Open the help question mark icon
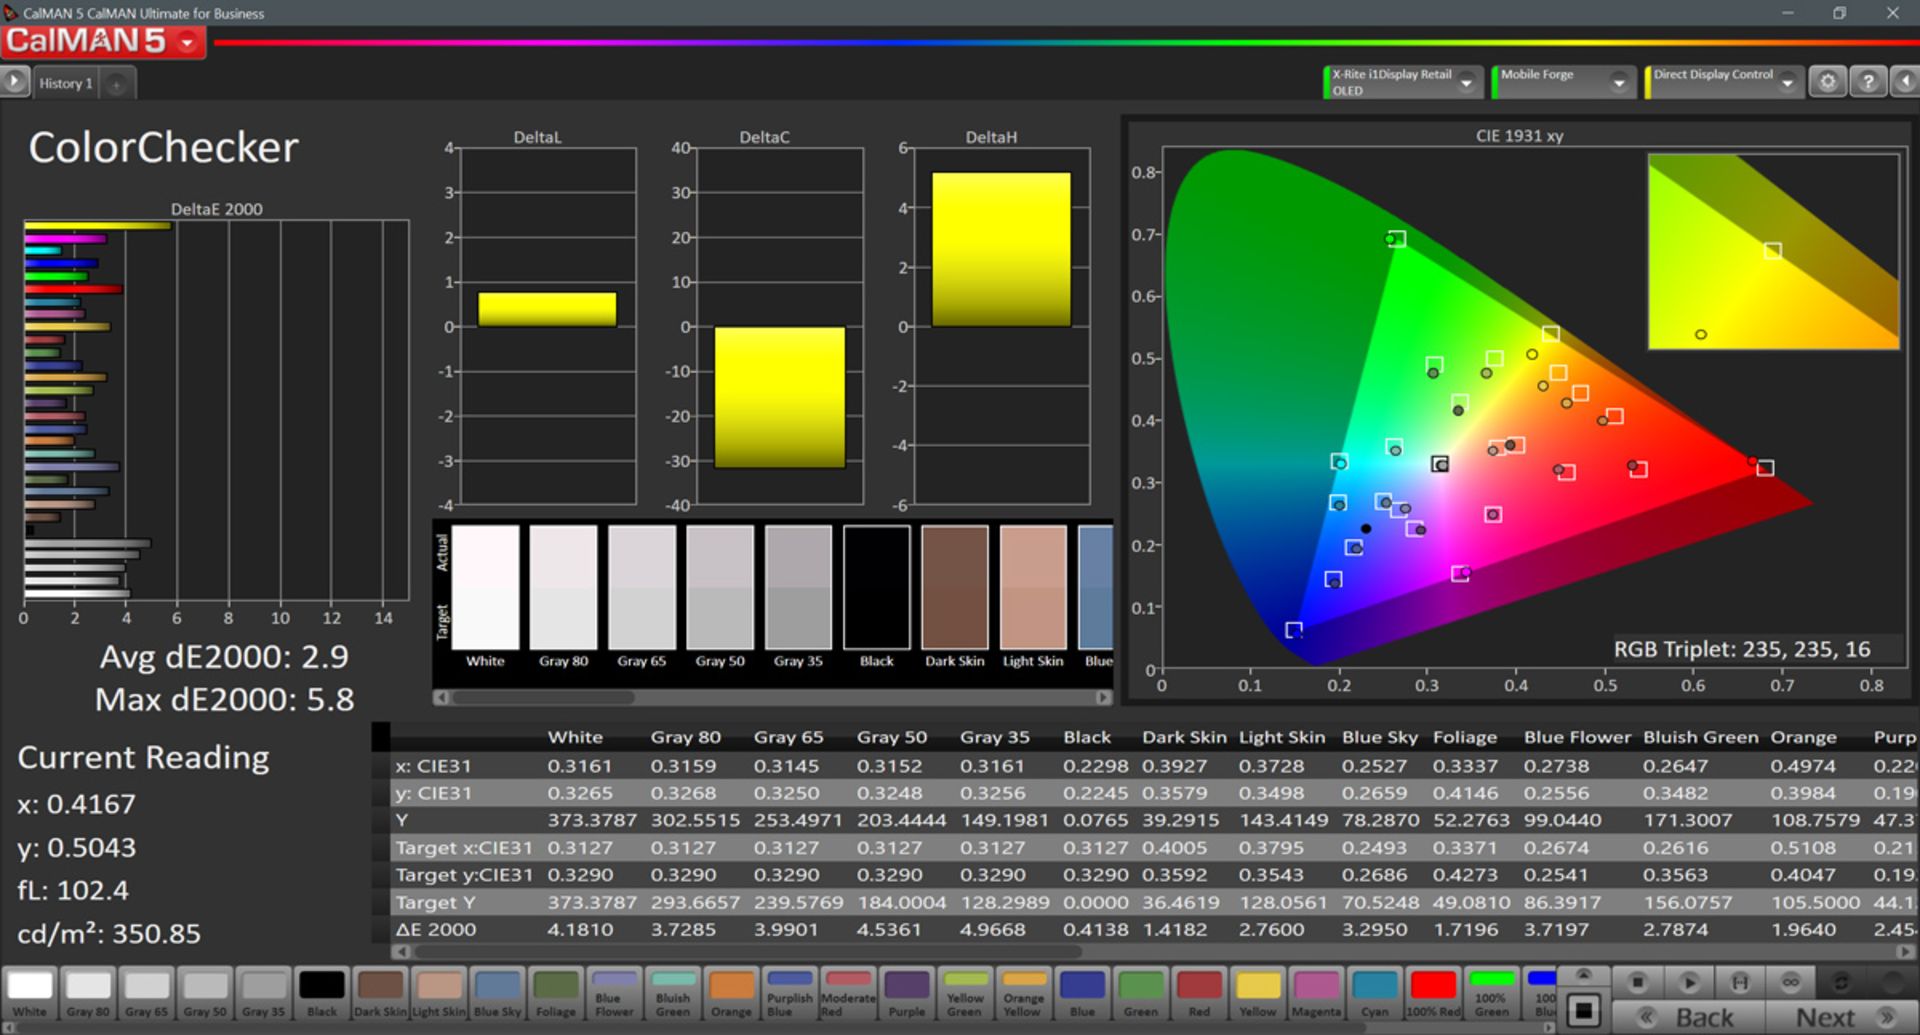The height and width of the screenshot is (1035, 1920). tap(1867, 82)
